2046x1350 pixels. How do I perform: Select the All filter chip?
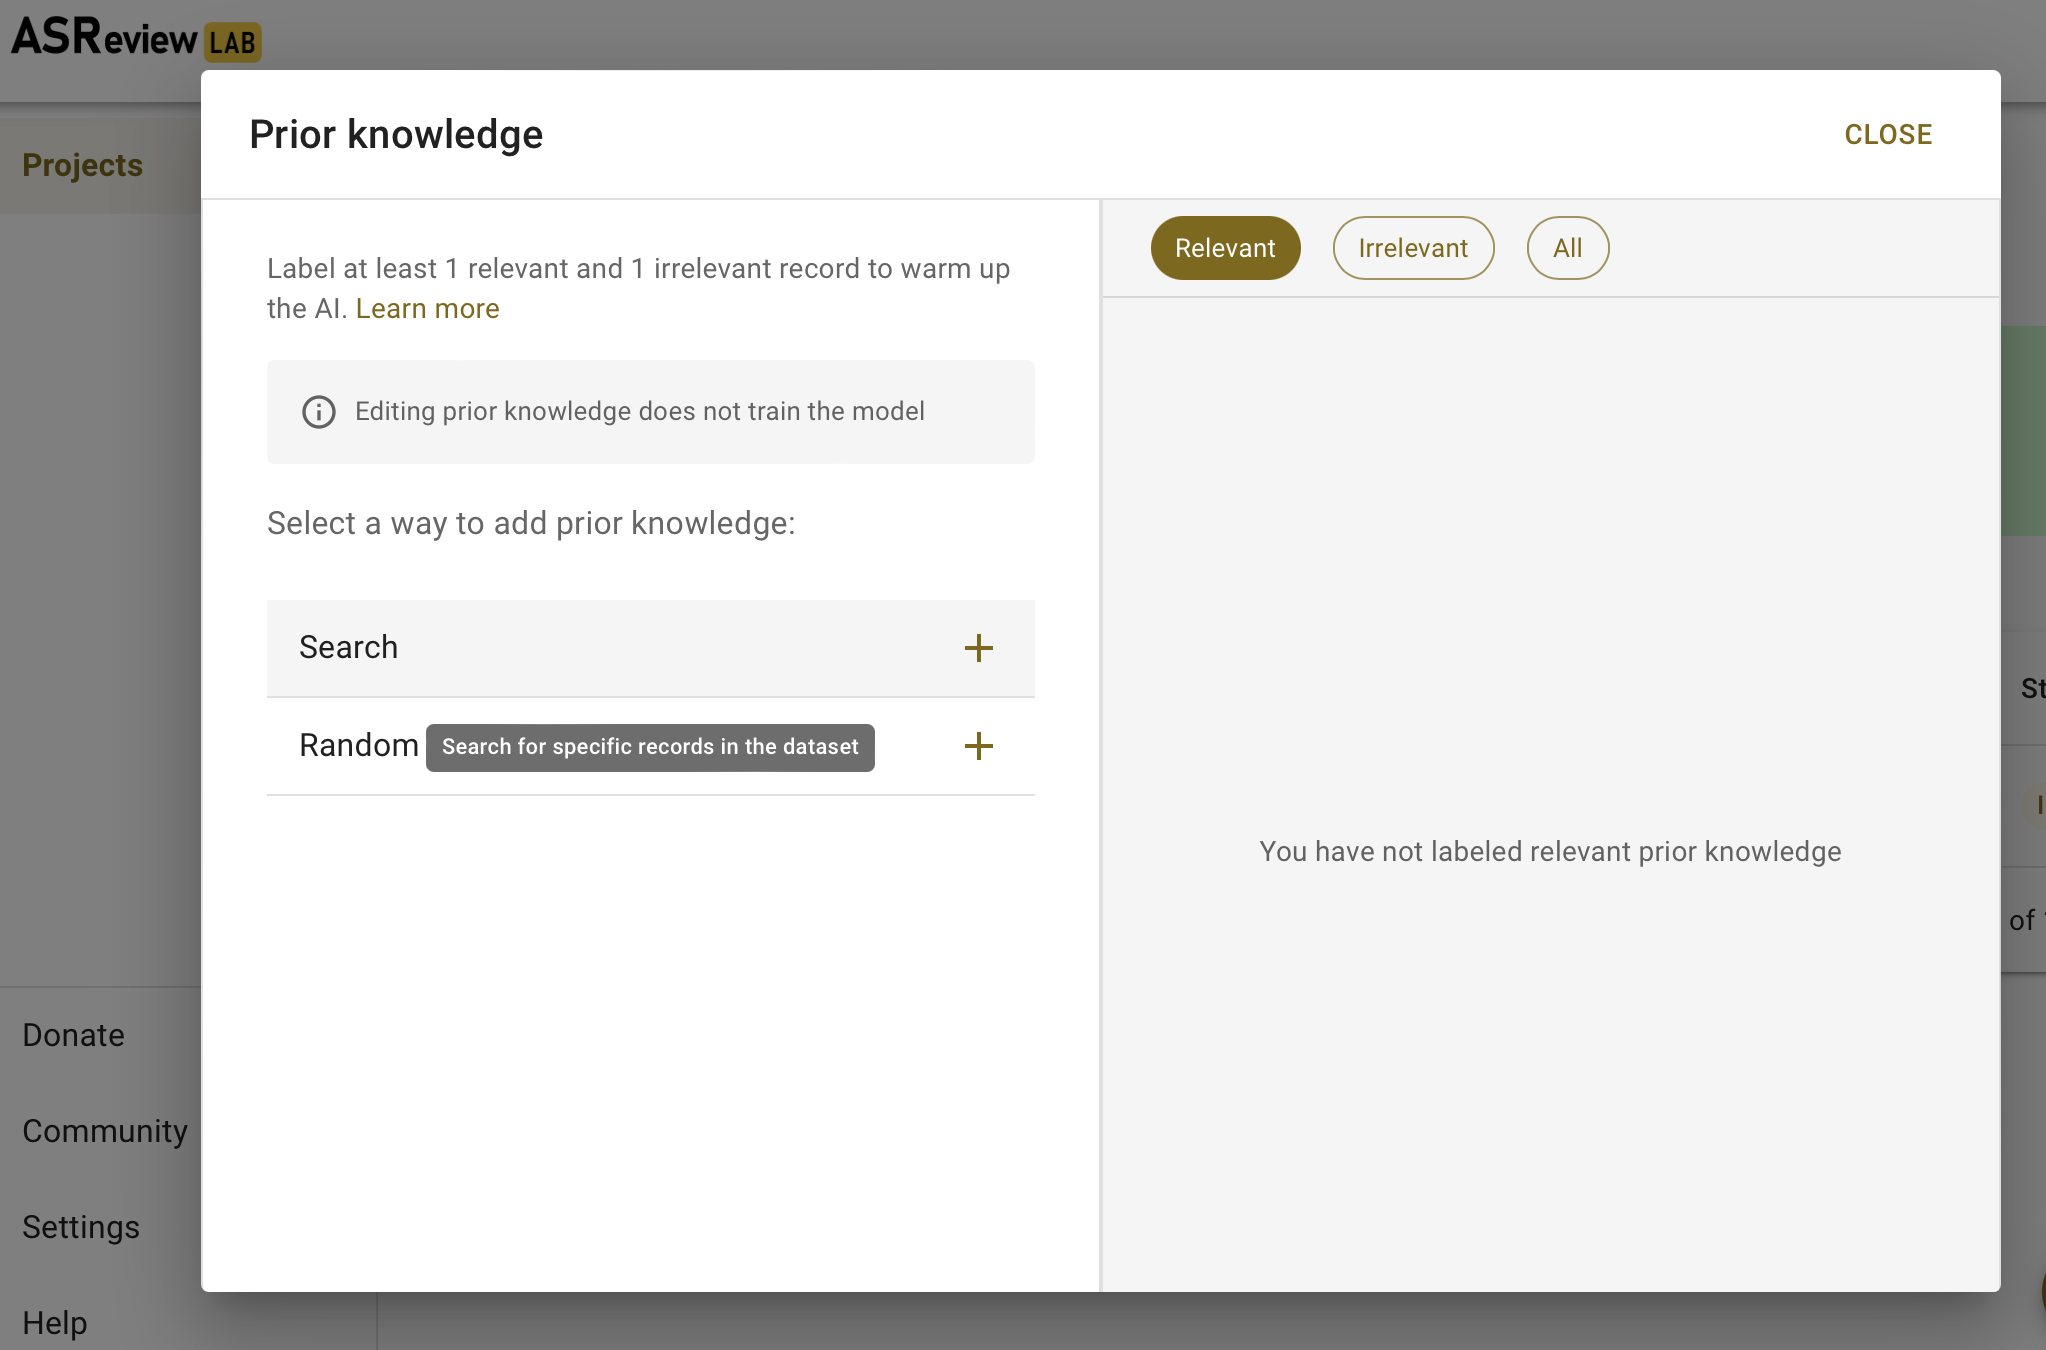tap(1567, 248)
